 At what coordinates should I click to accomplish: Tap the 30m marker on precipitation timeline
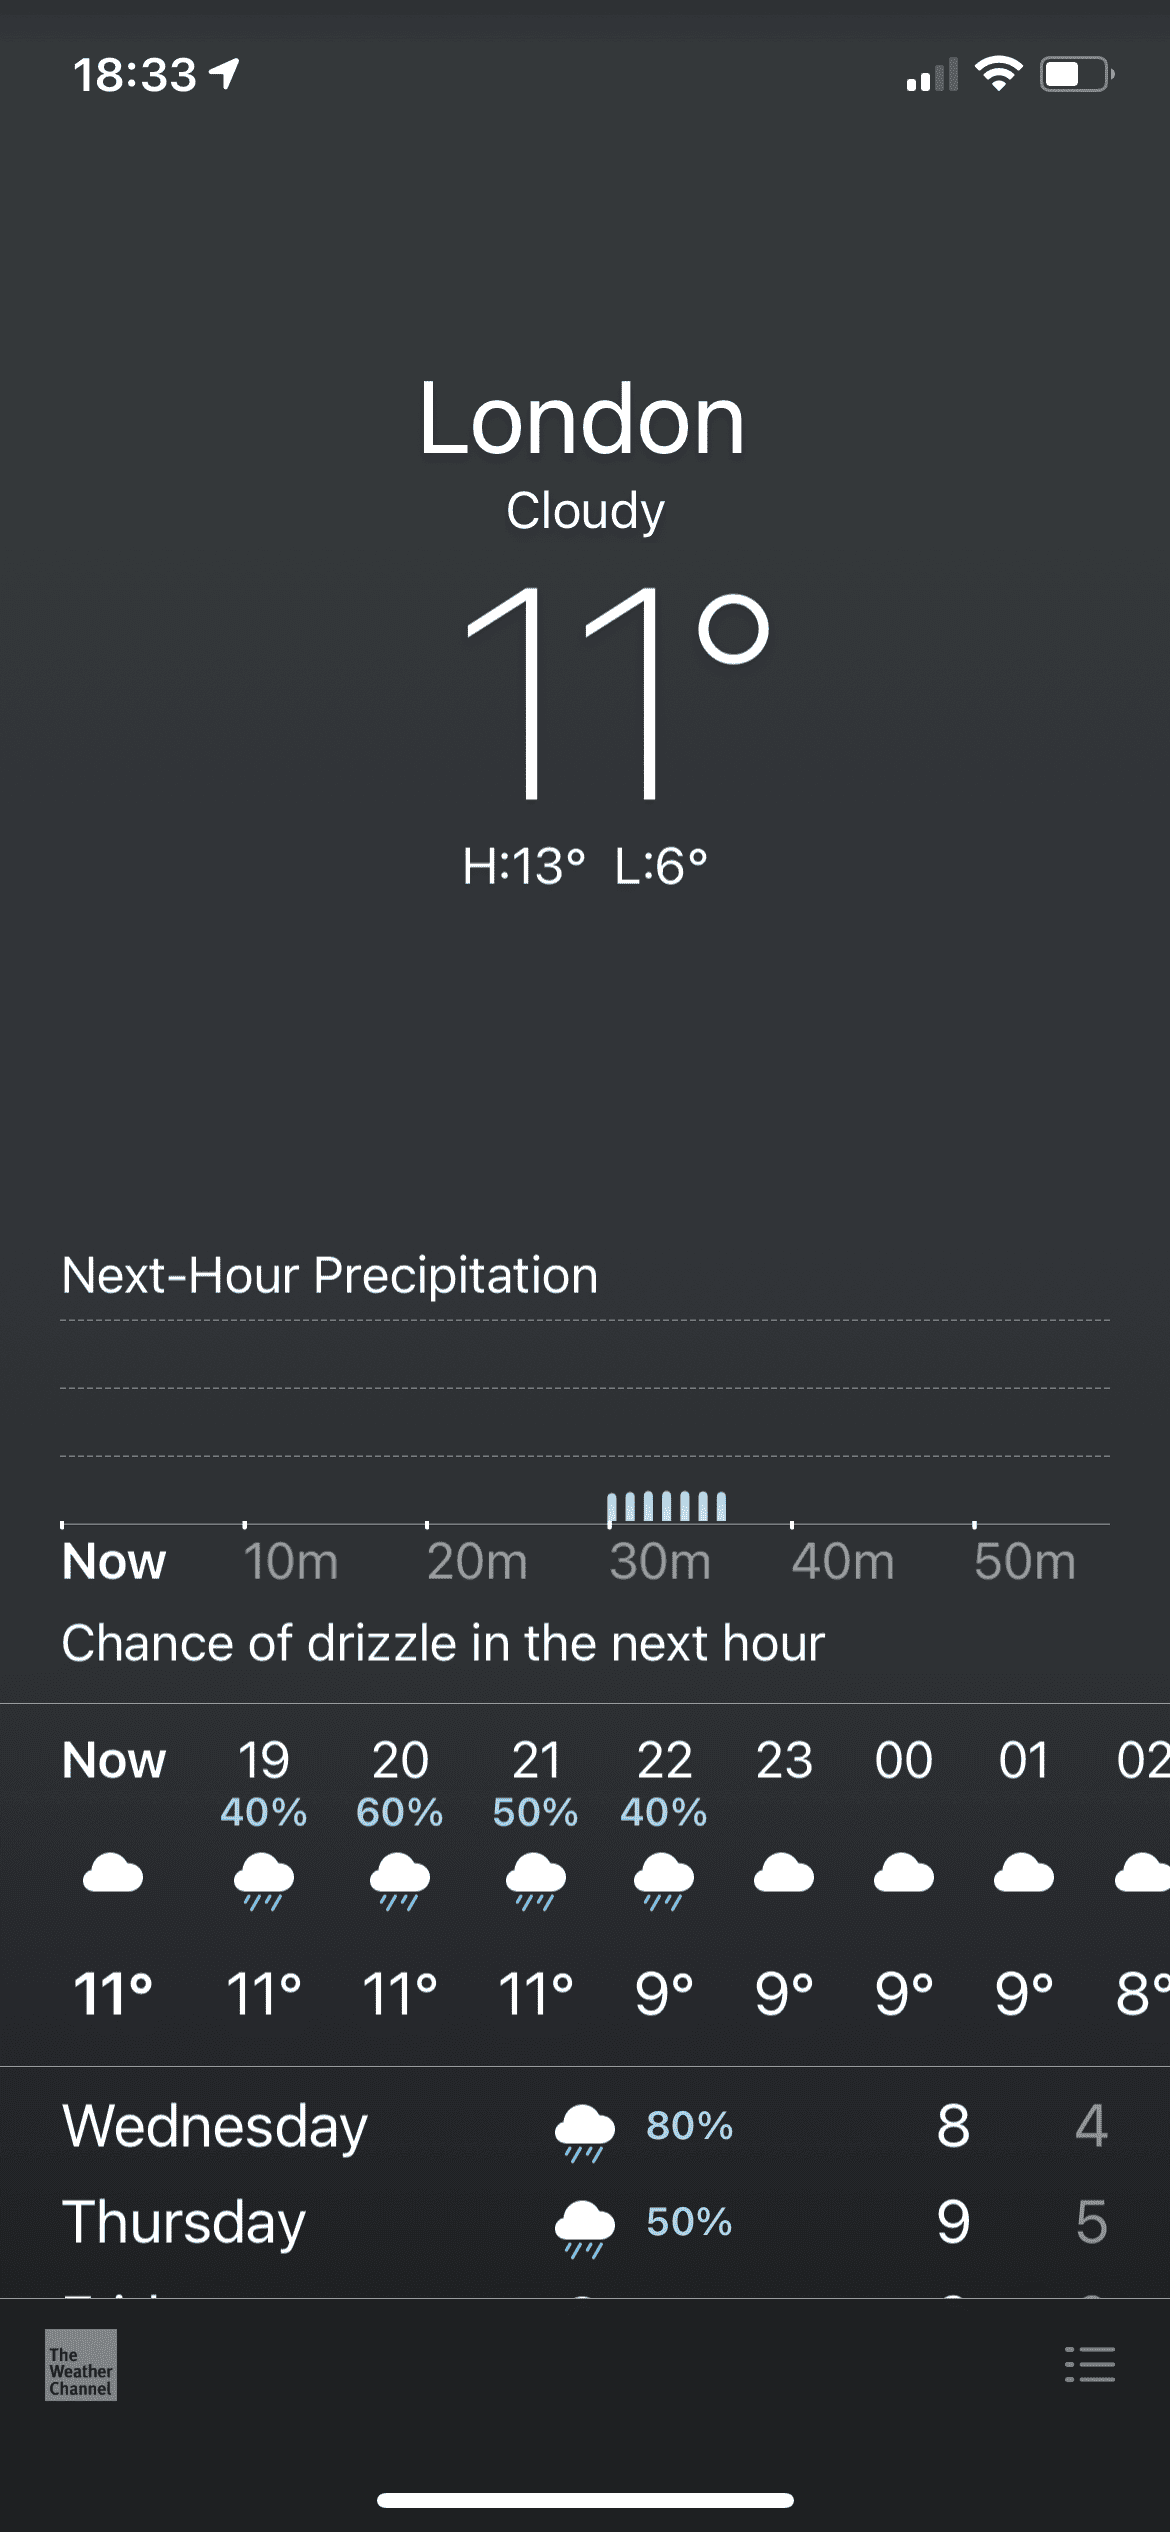click(659, 1561)
